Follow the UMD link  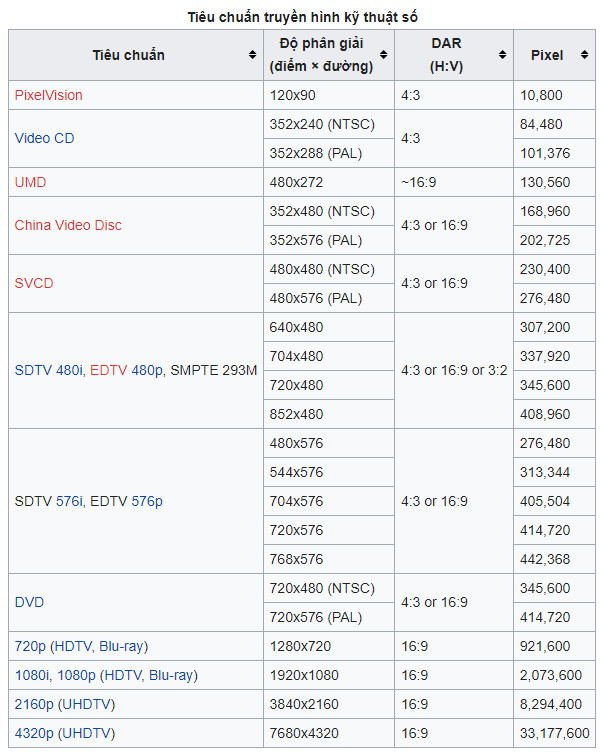pos(30,182)
